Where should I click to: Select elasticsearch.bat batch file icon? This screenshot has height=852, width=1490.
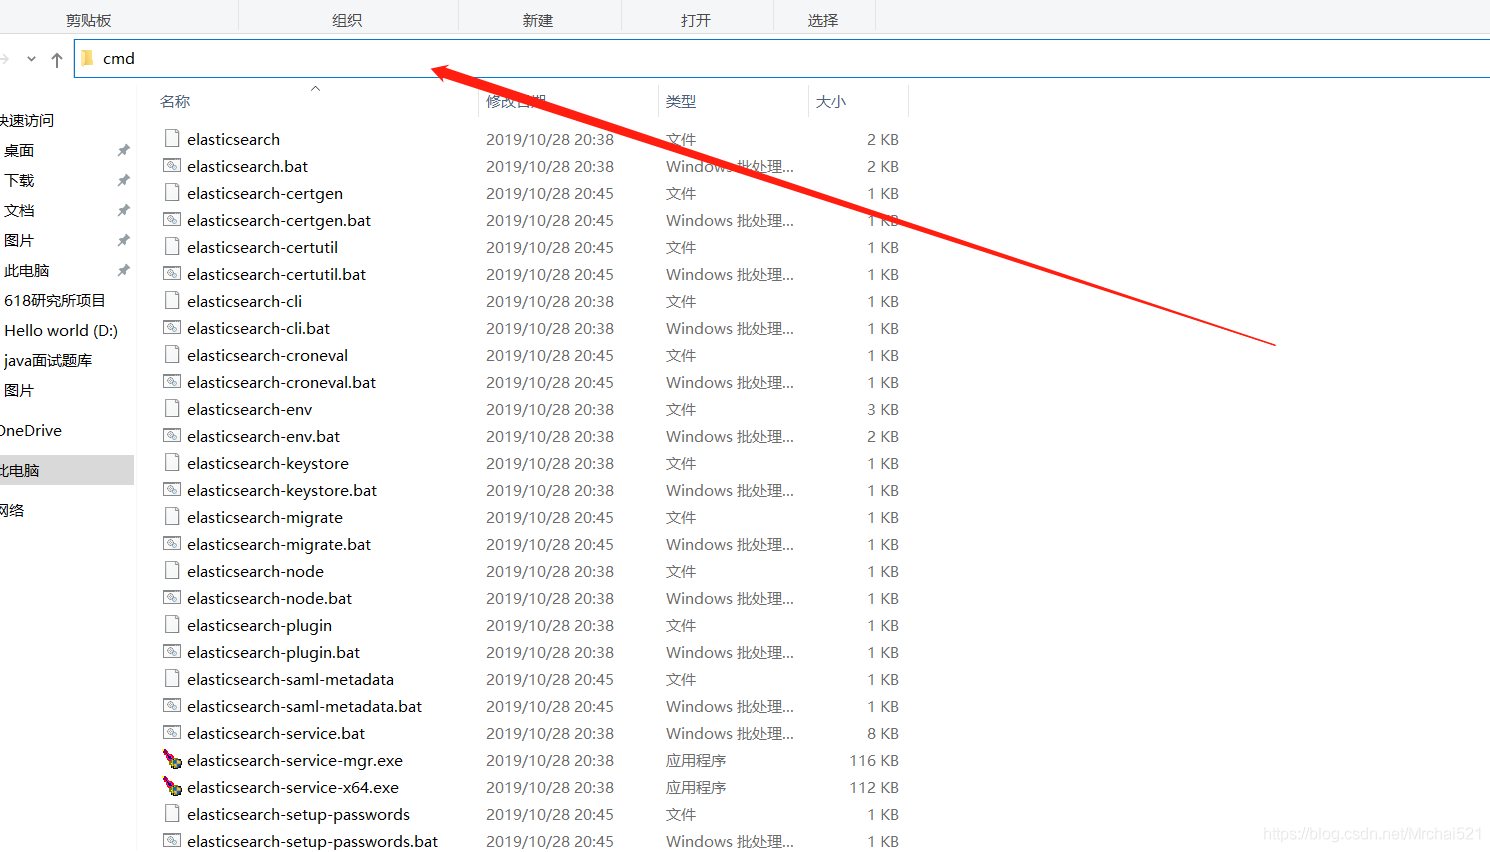172,165
